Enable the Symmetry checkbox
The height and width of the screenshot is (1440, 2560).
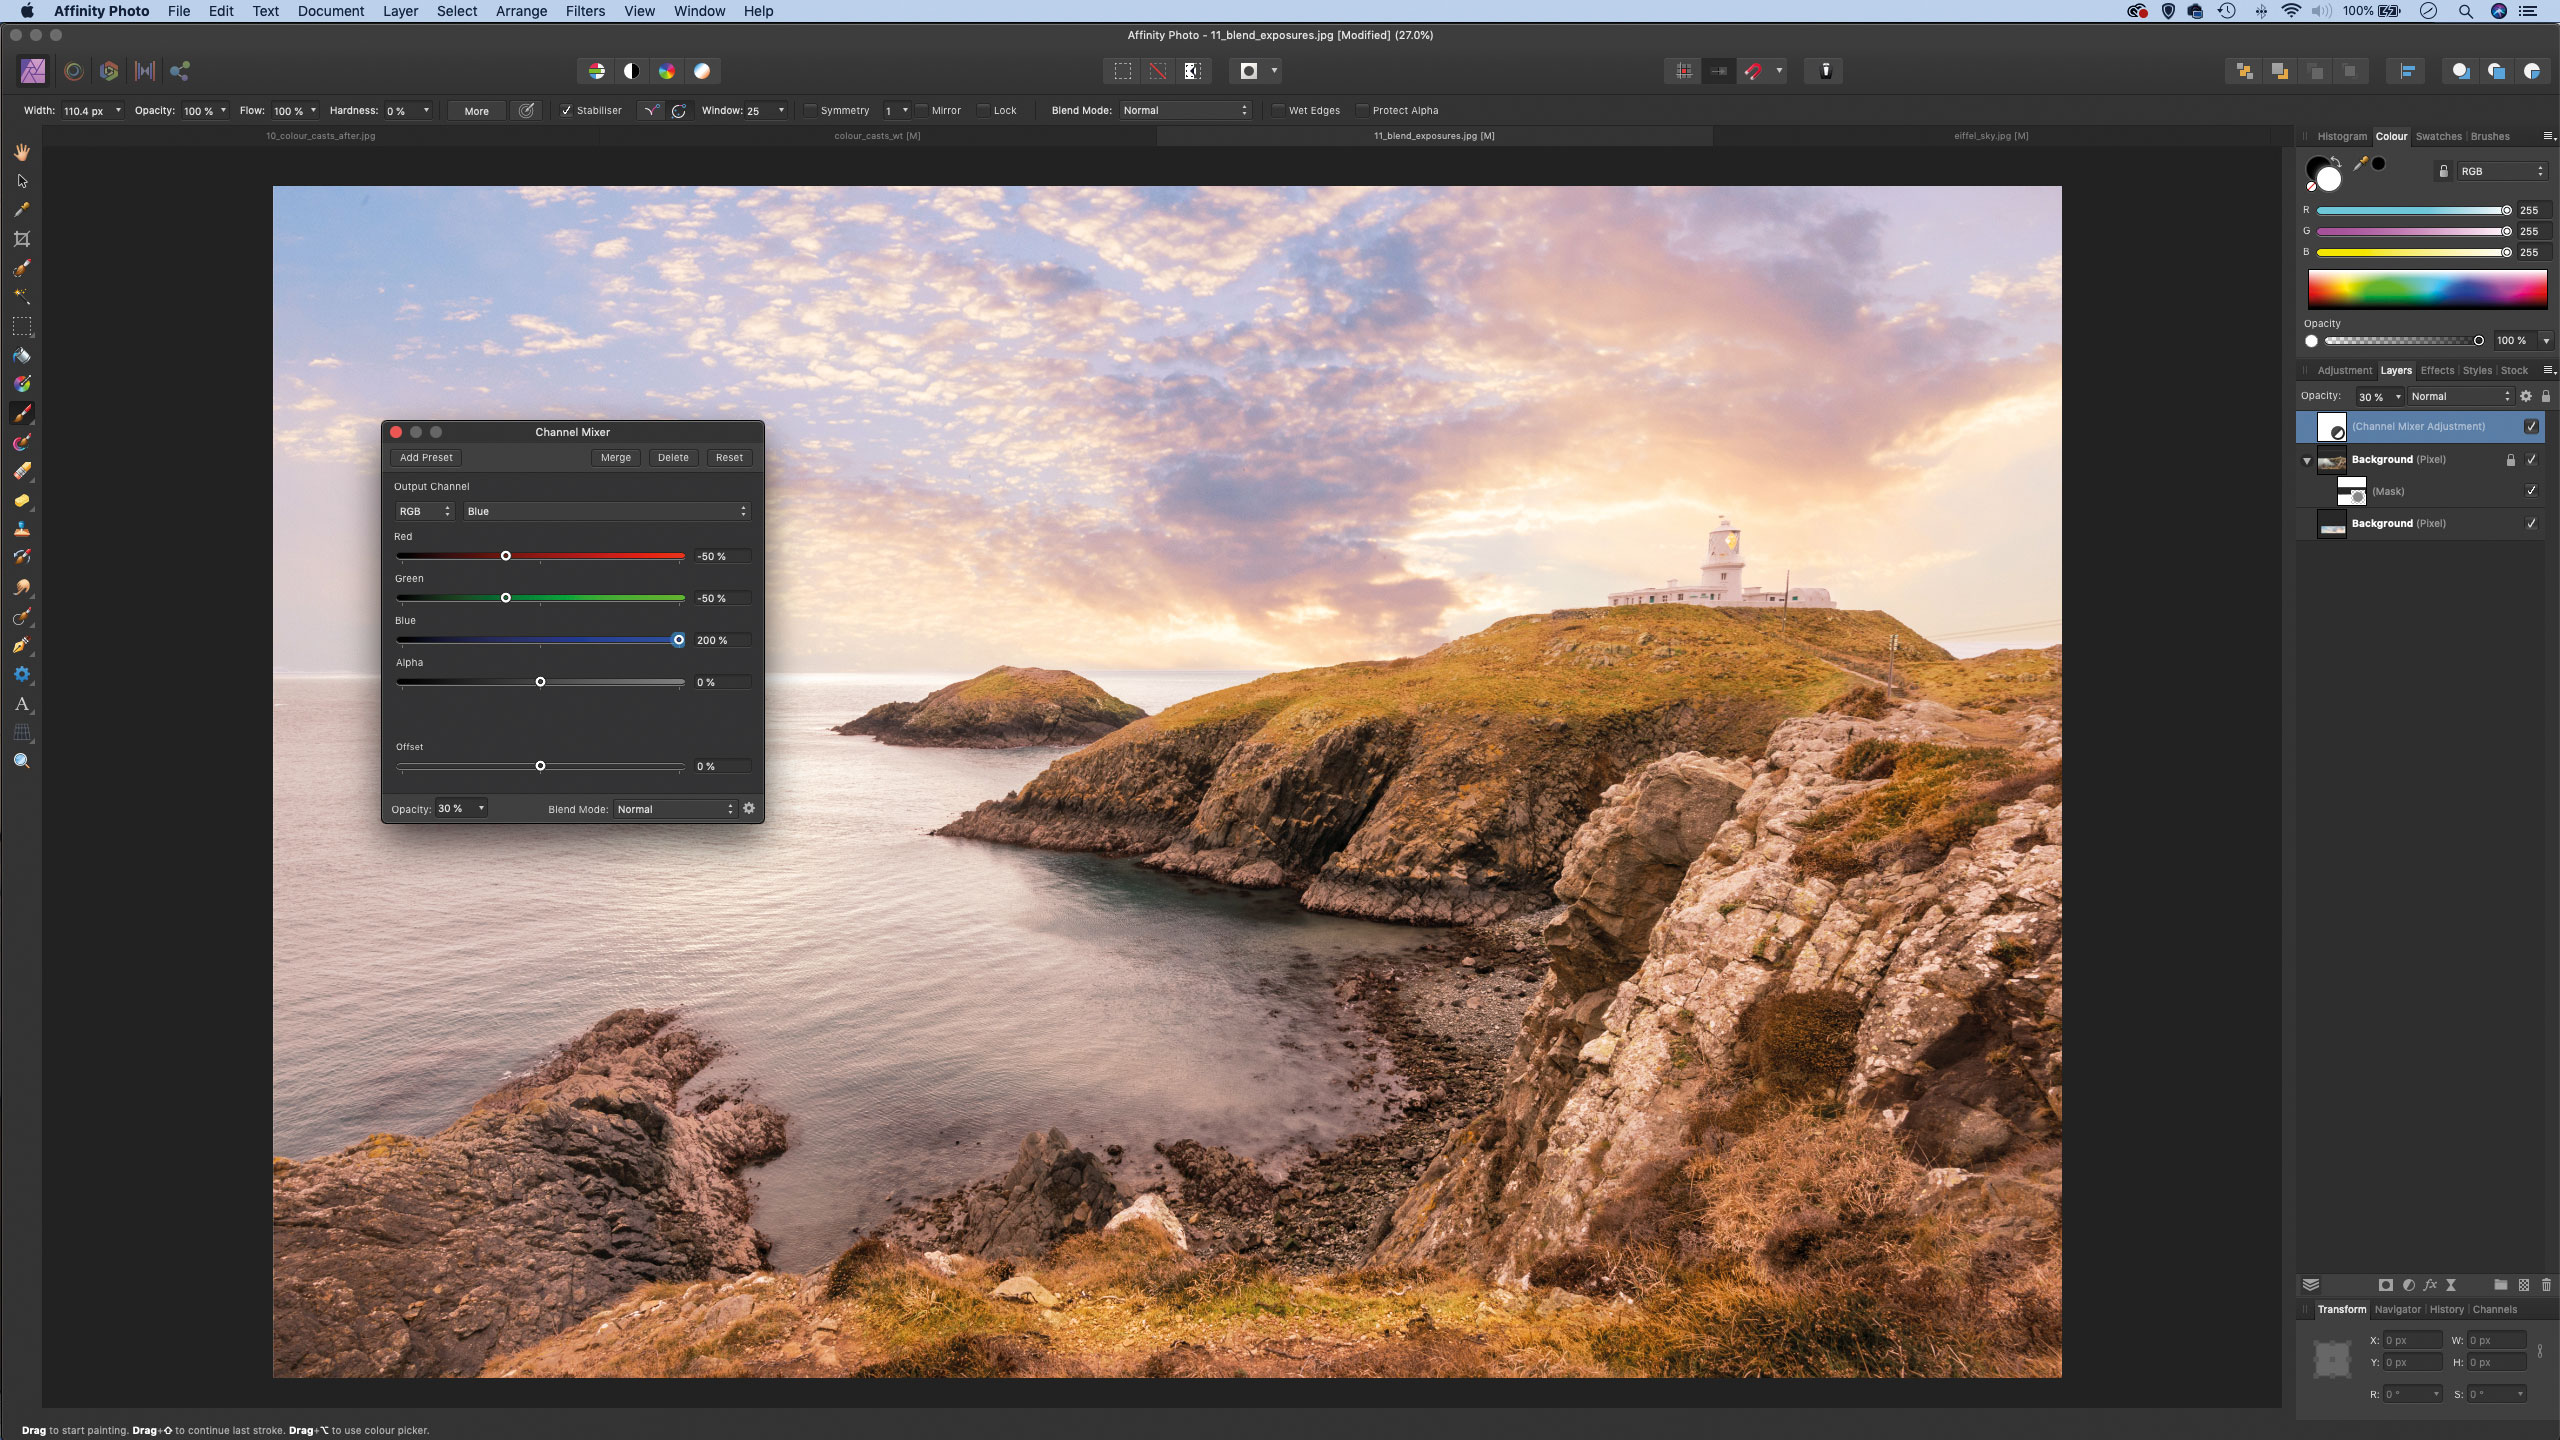coord(810,111)
